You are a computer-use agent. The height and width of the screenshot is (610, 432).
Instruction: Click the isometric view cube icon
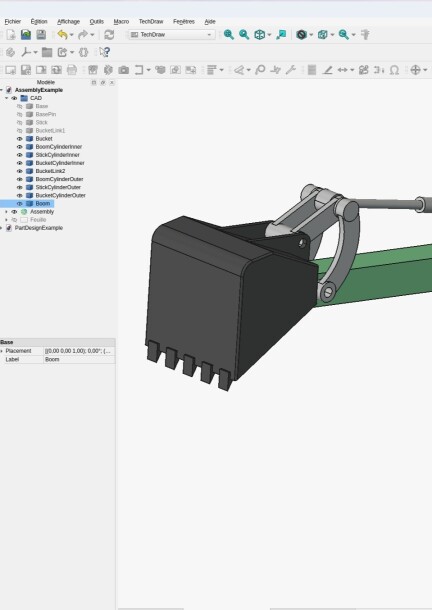click(x=259, y=35)
